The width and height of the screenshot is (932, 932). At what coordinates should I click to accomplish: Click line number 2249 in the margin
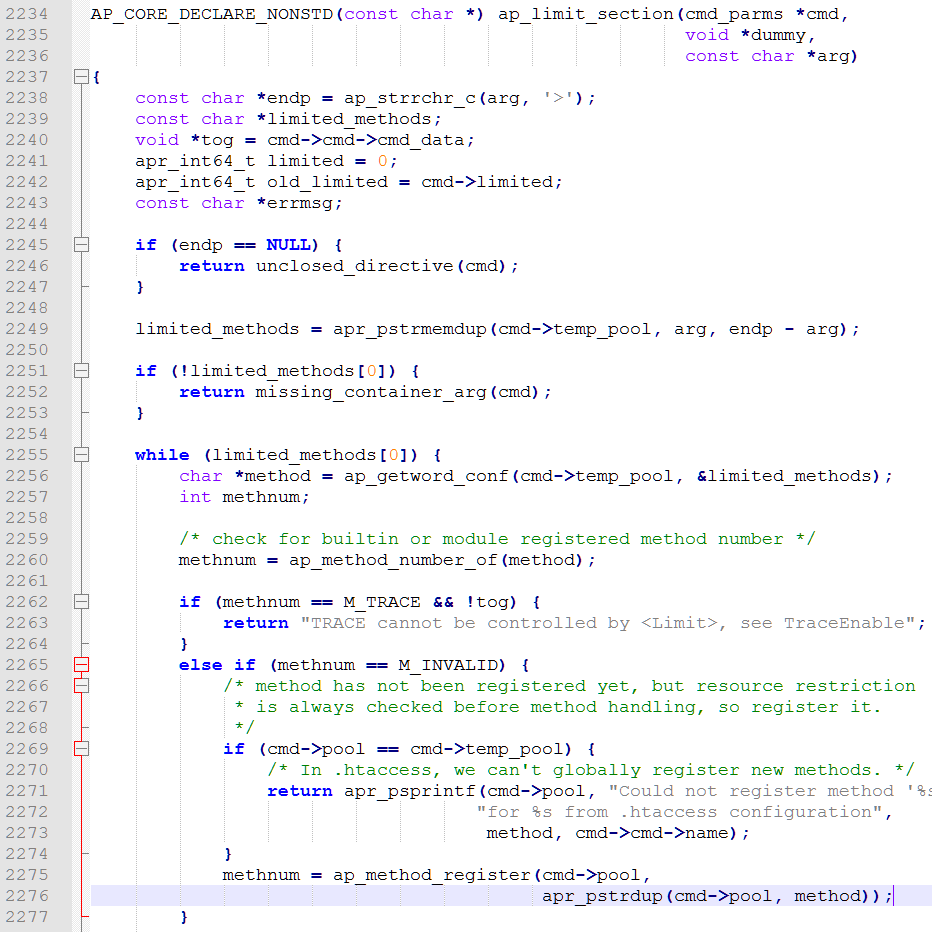[x=26, y=329]
